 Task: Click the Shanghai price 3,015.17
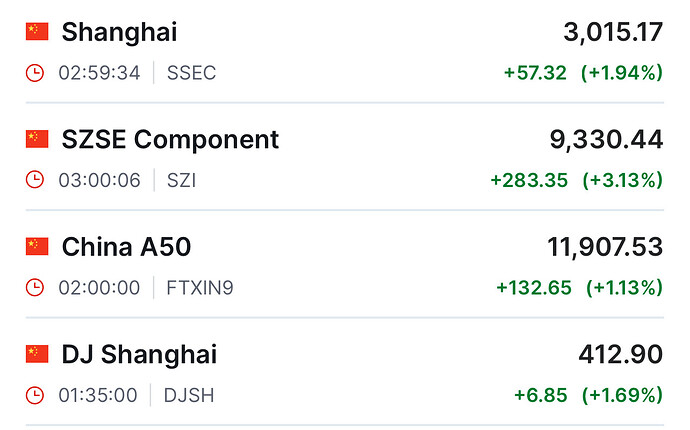[613, 32]
